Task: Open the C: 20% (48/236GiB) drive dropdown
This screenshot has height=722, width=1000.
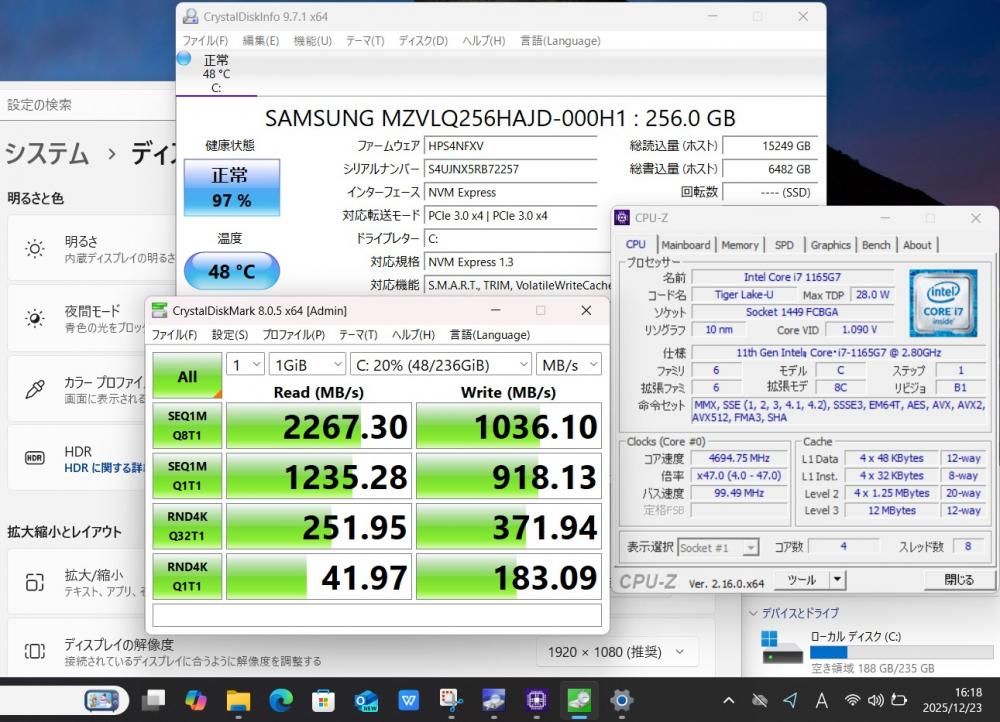Action: click(441, 365)
